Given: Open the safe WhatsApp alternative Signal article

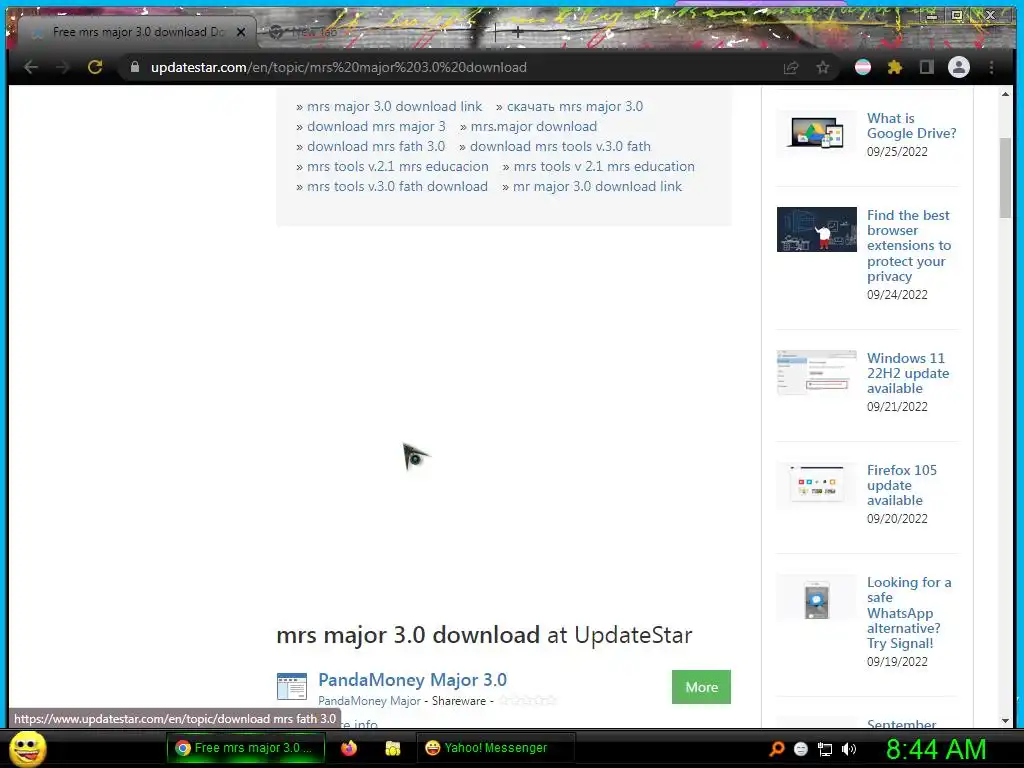Looking at the screenshot, I should pos(908,613).
